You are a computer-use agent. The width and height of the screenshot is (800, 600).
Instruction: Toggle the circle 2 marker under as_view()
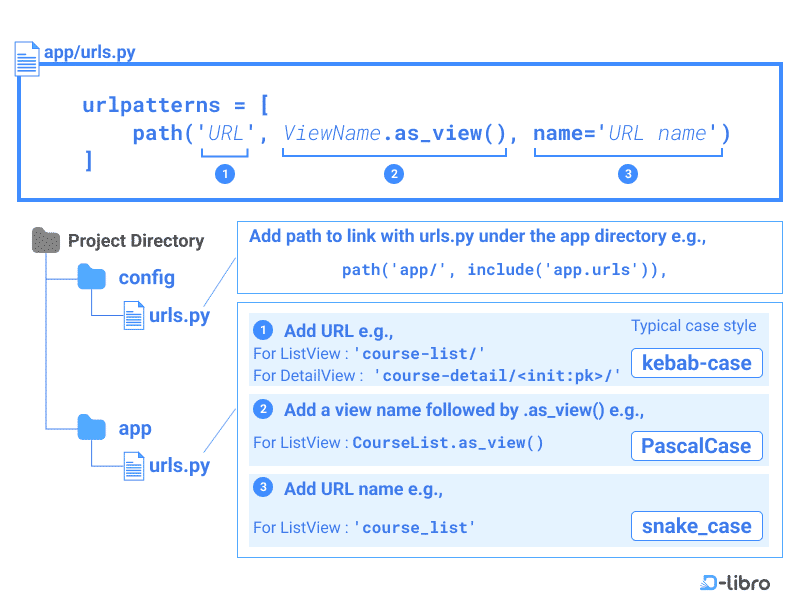coord(394,174)
